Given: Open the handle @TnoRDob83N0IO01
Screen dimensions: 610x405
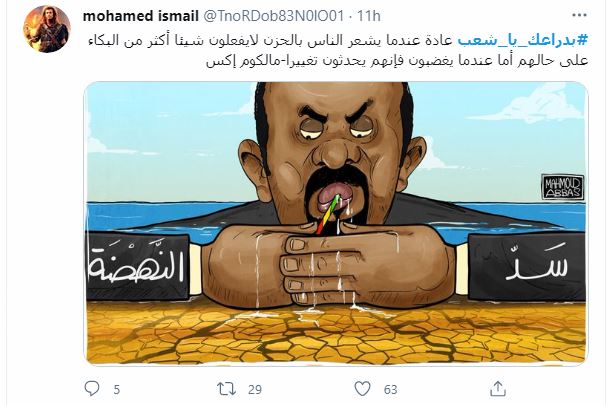Looking at the screenshot, I should pos(273,16).
